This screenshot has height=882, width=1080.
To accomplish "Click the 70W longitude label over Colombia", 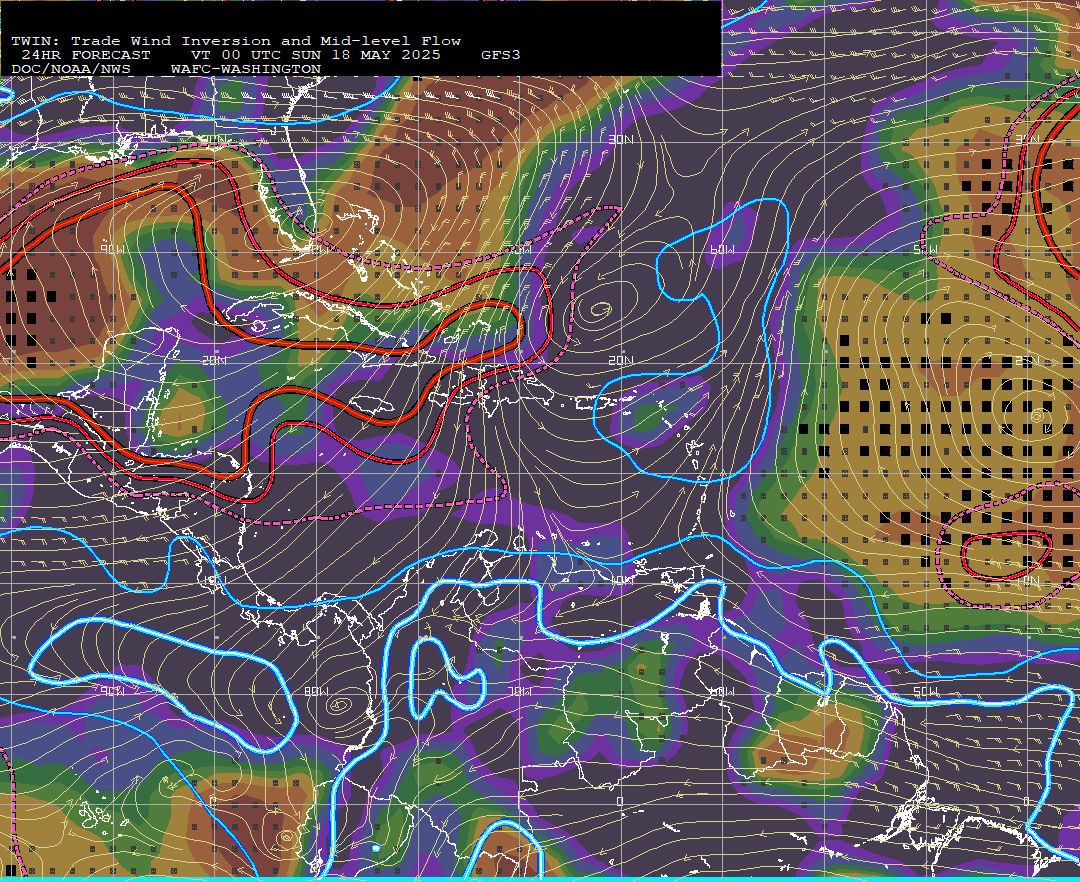I will pyautogui.click(x=519, y=691).
